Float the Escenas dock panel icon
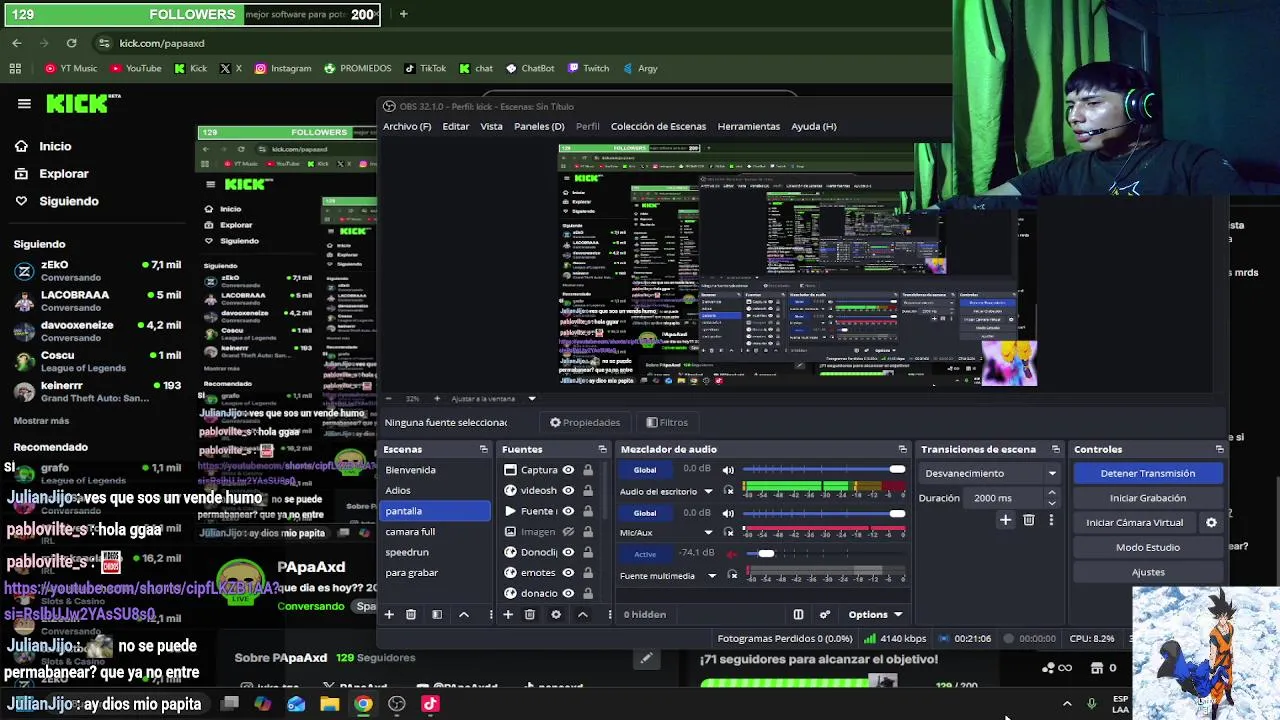1280x720 pixels. (484, 449)
